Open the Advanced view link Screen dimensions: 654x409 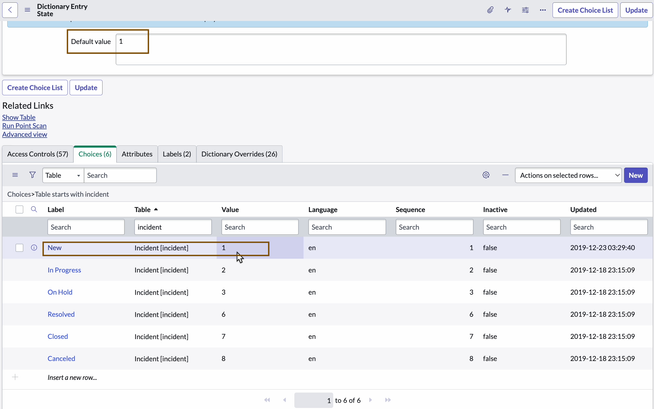pyautogui.click(x=25, y=135)
